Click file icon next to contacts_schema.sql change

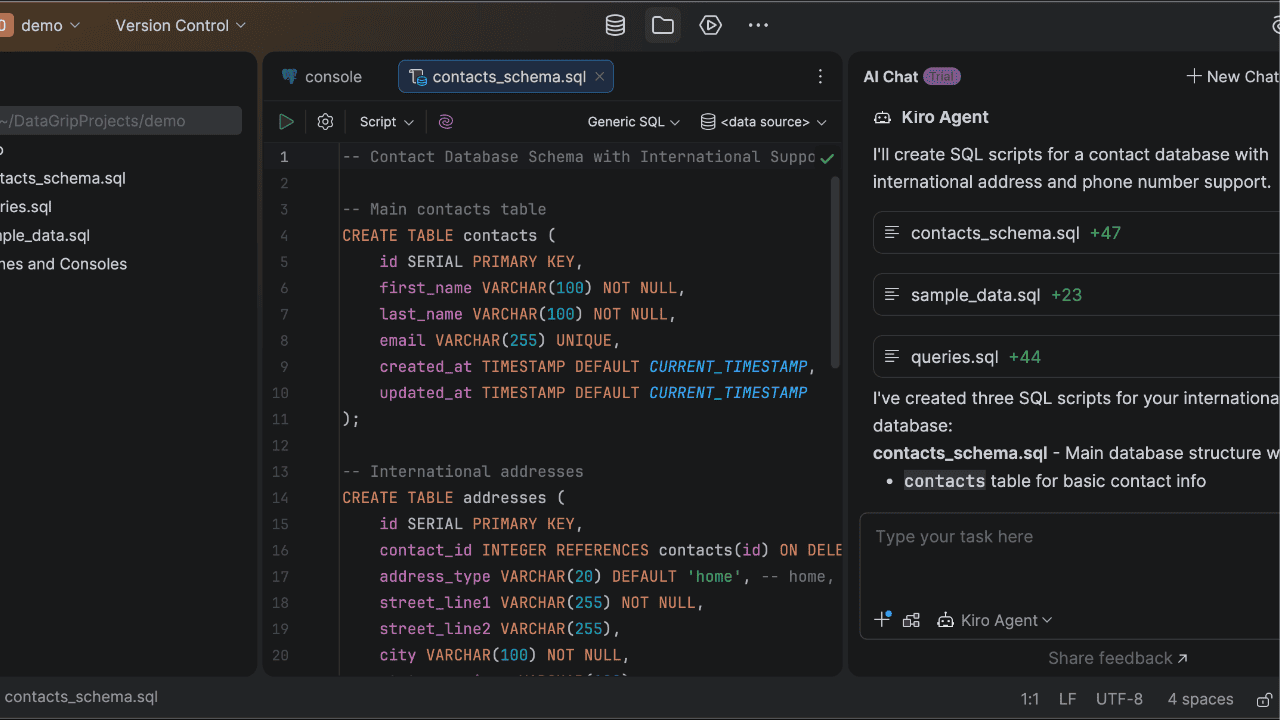coord(892,233)
